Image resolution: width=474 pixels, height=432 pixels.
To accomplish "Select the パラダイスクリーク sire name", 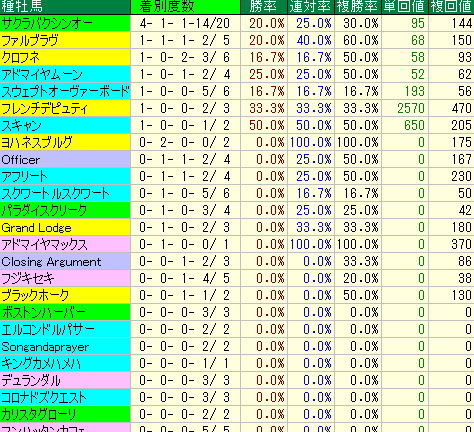I will pyautogui.click(x=65, y=210).
